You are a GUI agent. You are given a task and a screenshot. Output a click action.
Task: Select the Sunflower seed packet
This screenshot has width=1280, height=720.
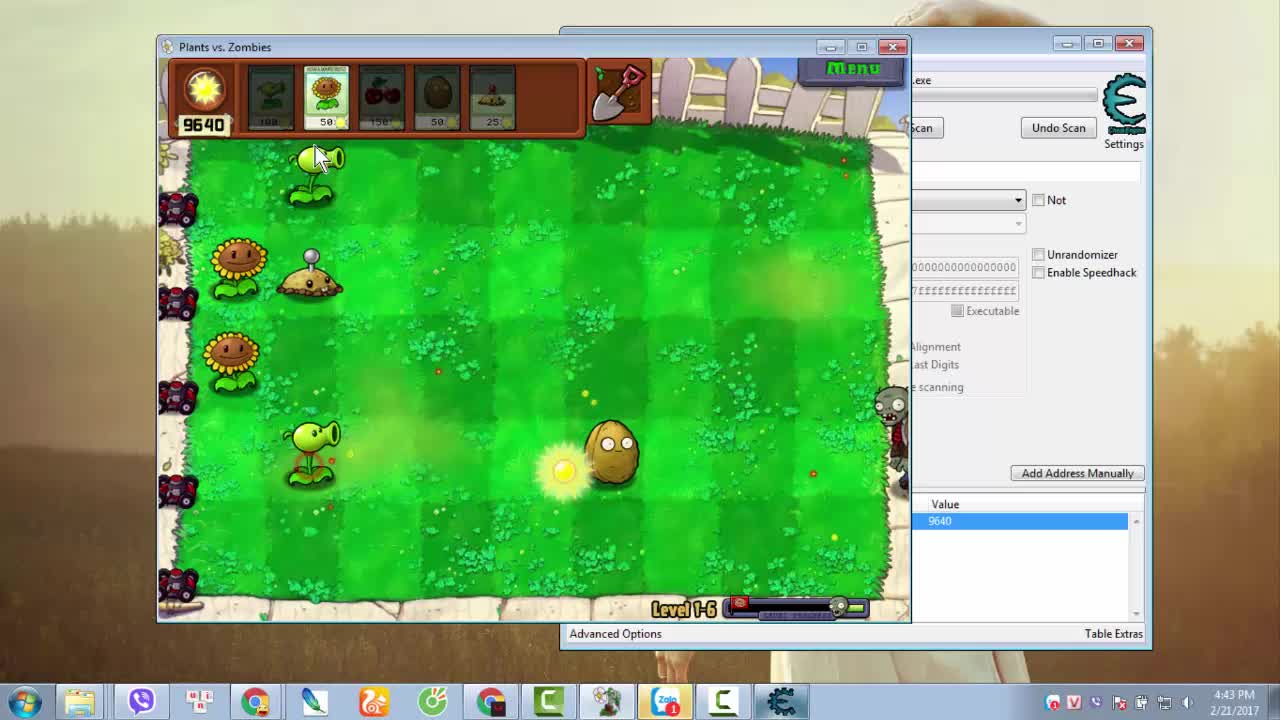[327, 98]
